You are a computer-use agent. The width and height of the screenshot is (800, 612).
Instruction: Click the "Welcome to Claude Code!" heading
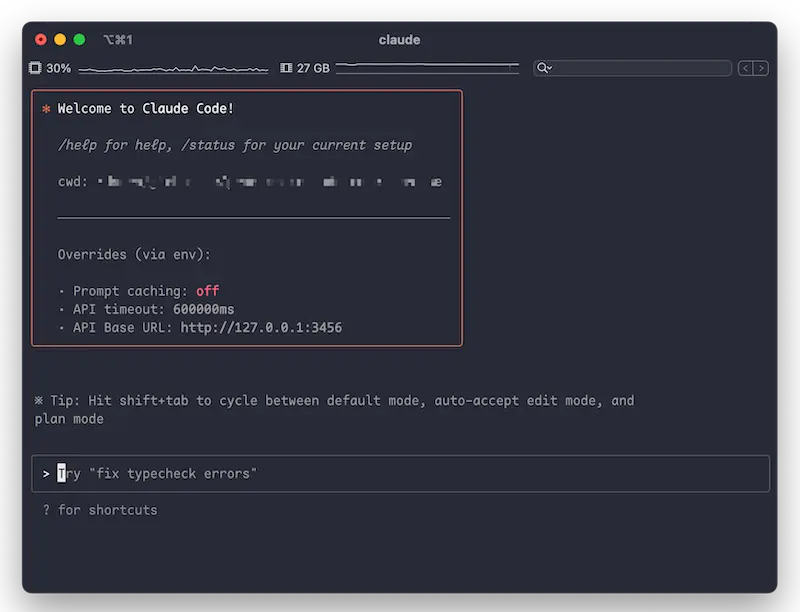click(145, 109)
